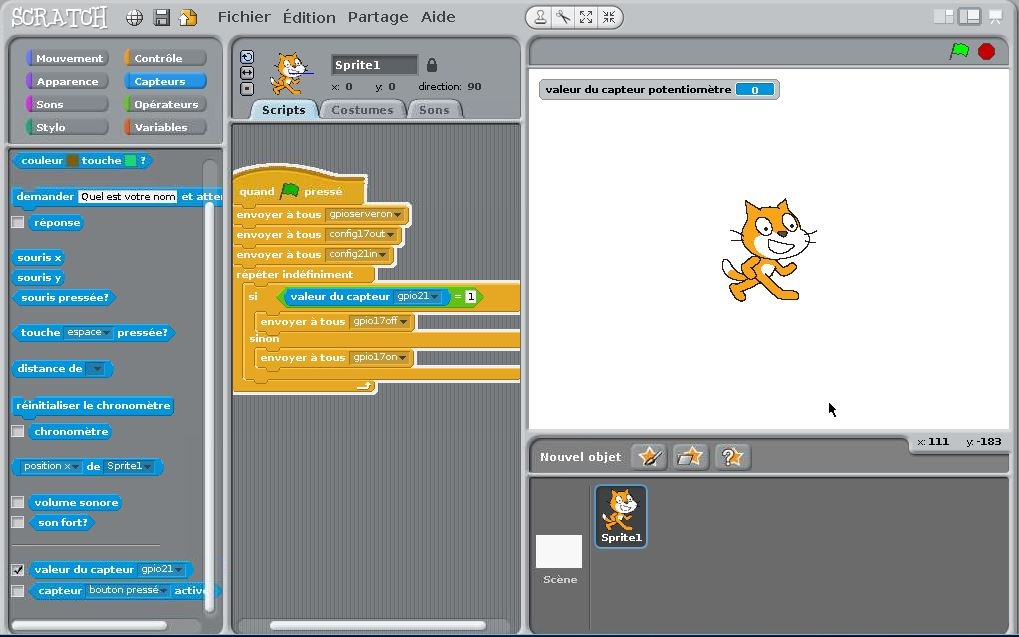Open the Fichier menu

pos(243,17)
